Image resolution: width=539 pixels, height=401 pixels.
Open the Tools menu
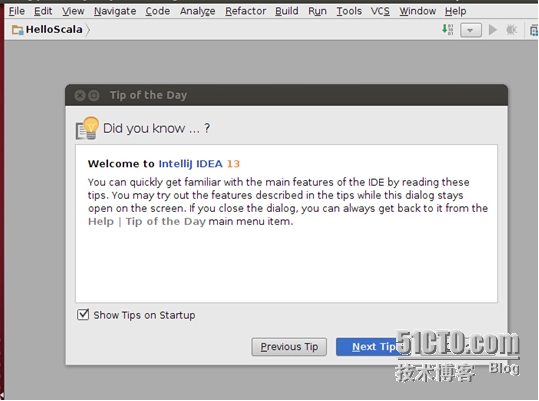pyautogui.click(x=349, y=11)
